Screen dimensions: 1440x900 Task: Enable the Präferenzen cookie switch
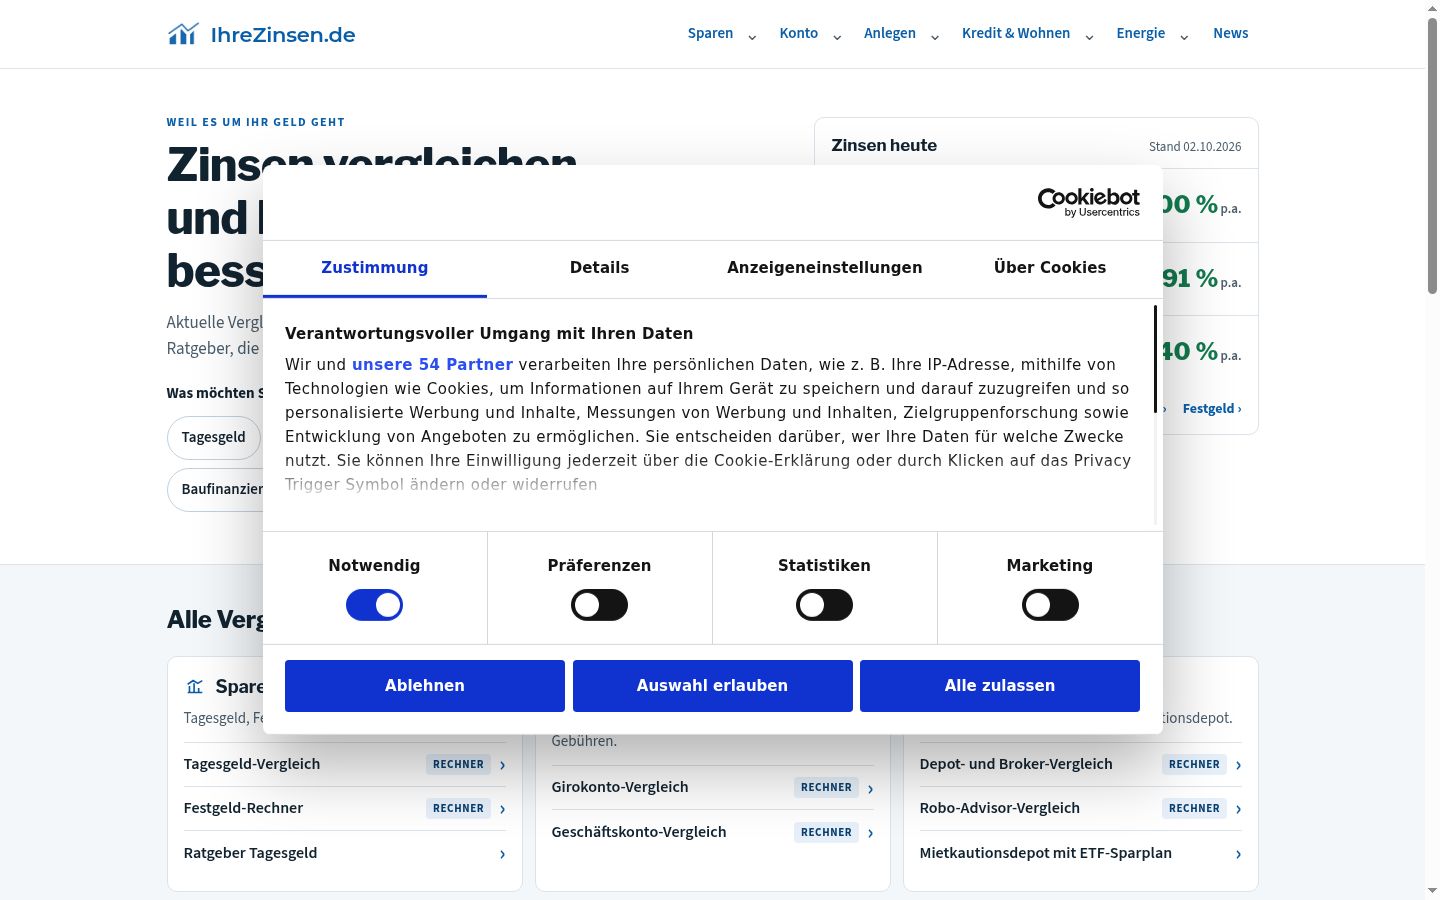click(599, 605)
